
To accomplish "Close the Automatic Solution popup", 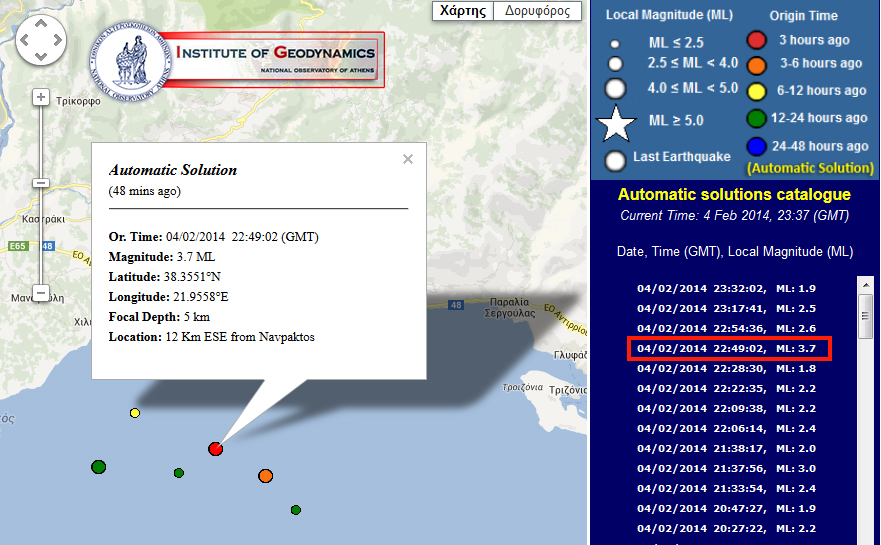I will click(407, 159).
